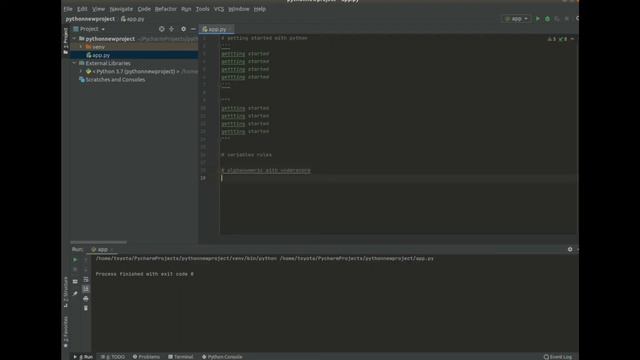
Task: Click Rerun green arrow in Run panel
Action: tap(75, 260)
